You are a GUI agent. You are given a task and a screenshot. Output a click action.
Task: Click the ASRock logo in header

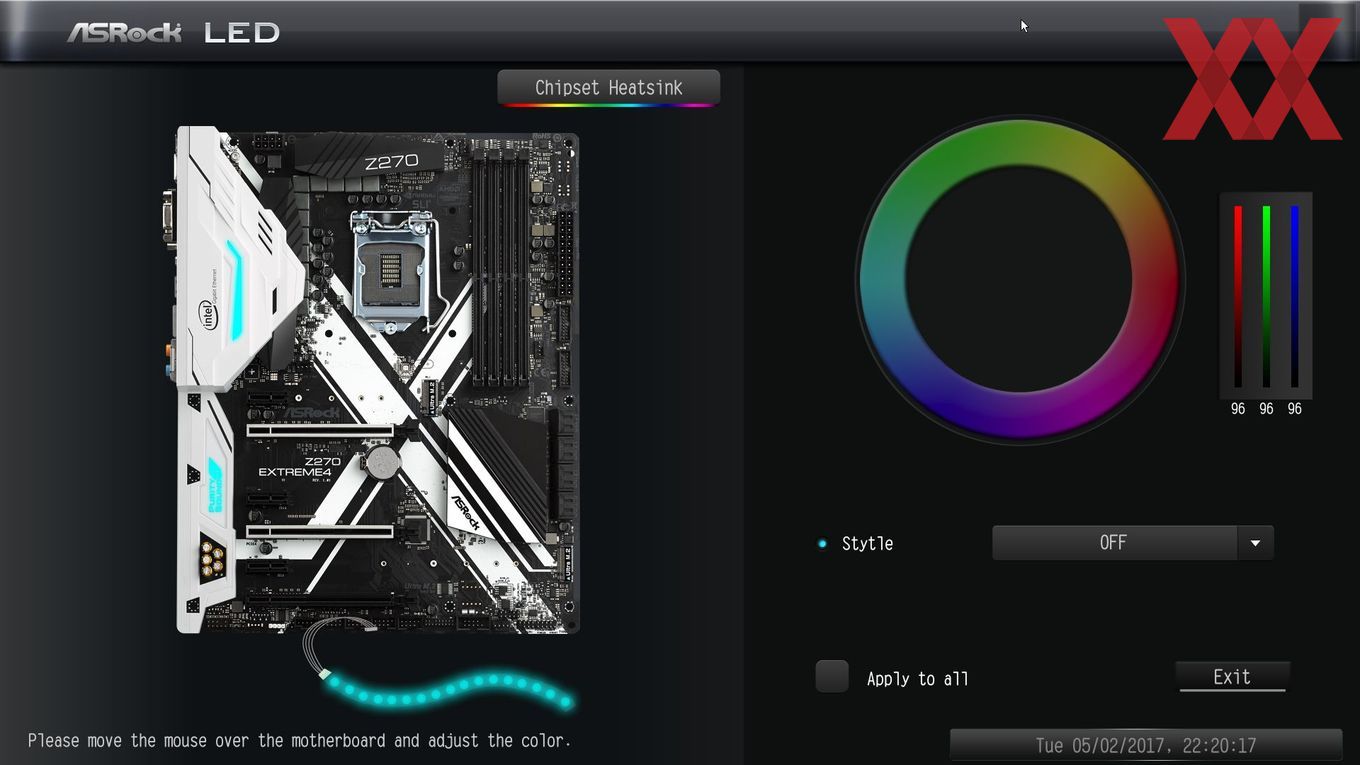124,32
